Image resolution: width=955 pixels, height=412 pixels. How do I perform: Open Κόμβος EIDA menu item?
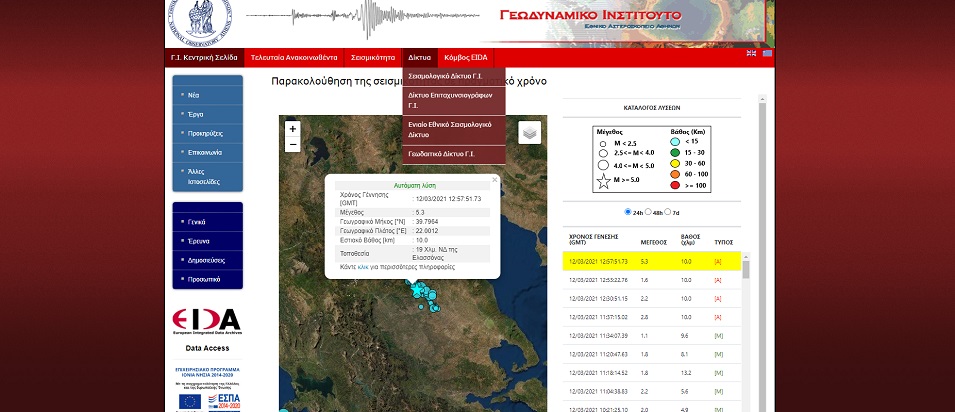point(466,58)
